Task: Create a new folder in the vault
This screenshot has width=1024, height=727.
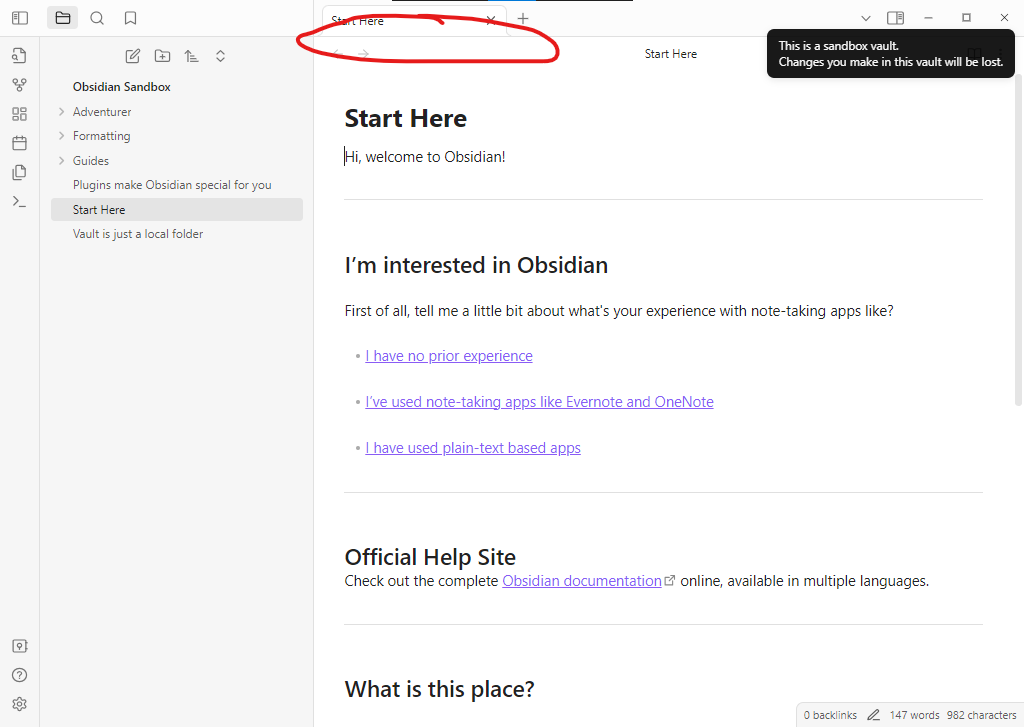Action: coord(162,56)
